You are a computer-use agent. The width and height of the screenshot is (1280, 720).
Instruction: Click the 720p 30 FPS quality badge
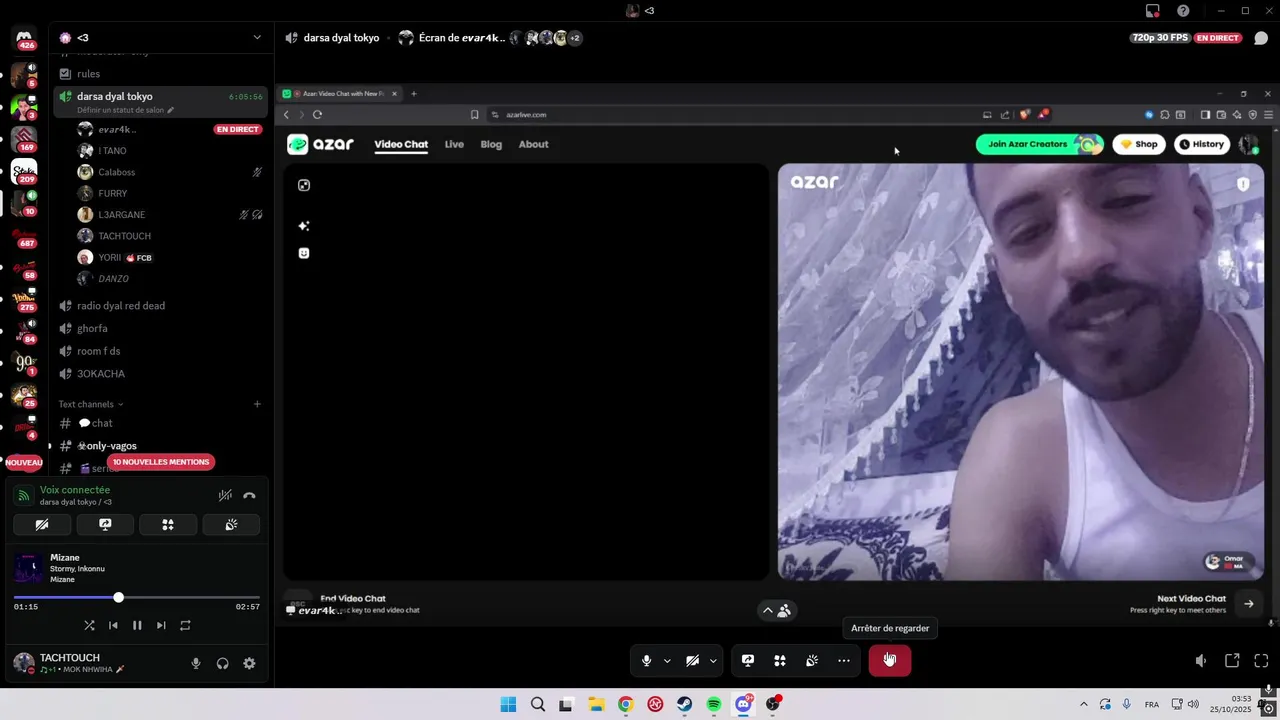click(x=1160, y=38)
